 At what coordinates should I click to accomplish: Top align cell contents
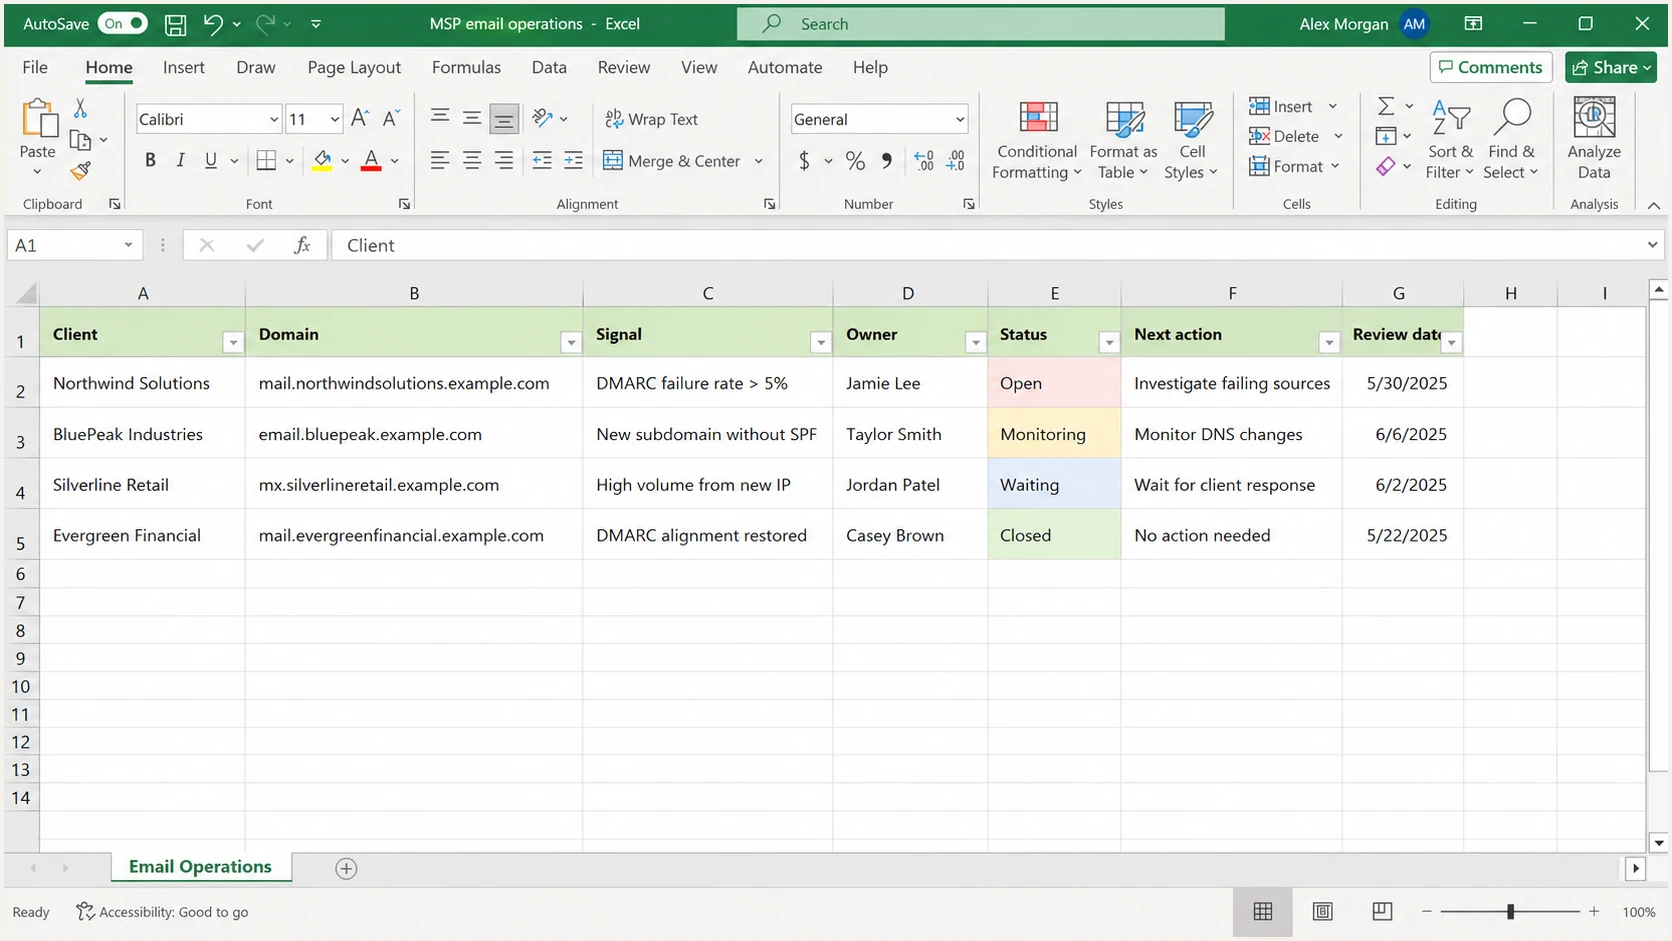[440, 118]
